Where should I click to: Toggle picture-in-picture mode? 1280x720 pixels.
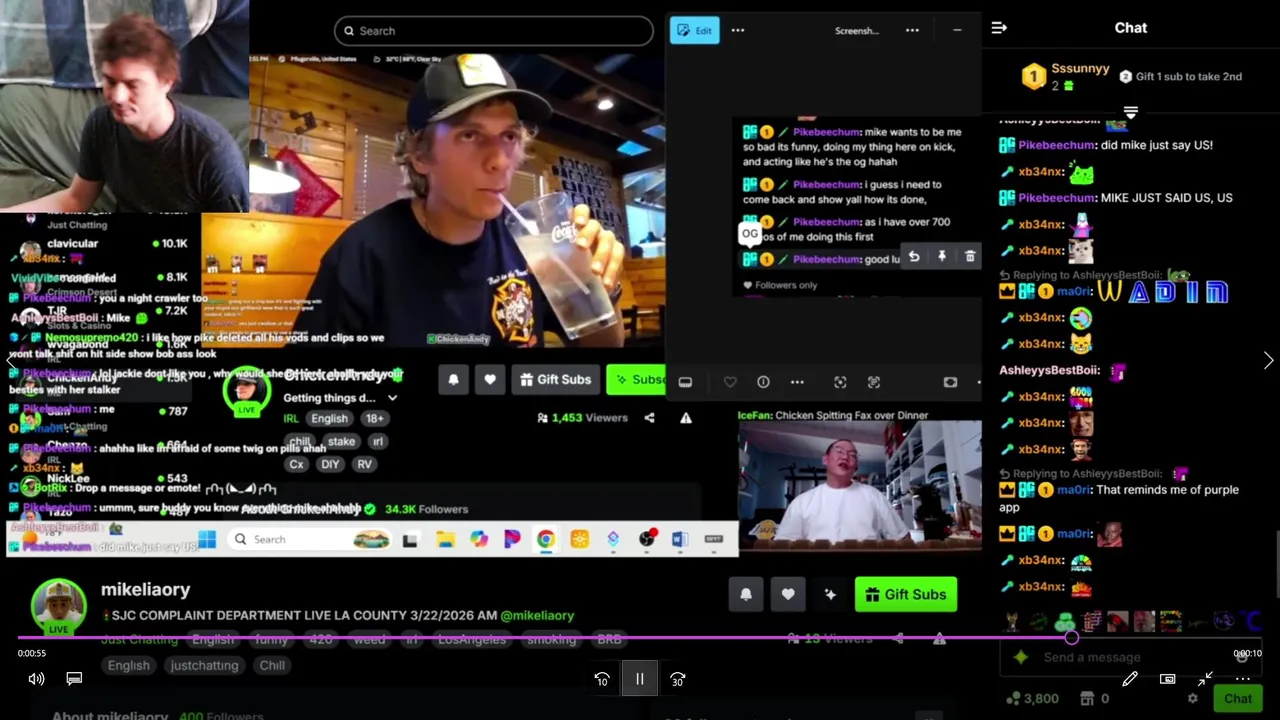1167,679
